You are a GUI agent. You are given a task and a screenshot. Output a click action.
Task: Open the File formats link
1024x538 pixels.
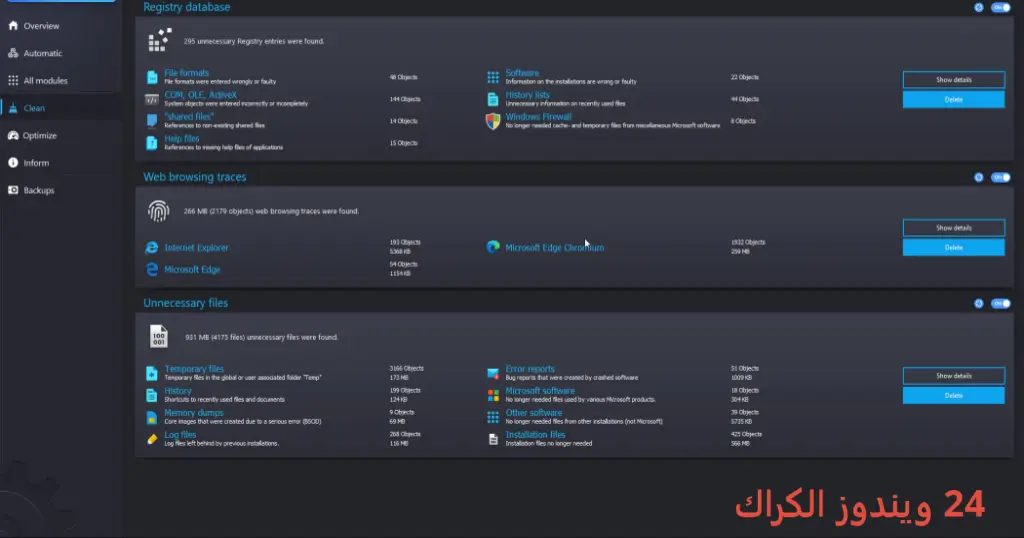(187, 72)
